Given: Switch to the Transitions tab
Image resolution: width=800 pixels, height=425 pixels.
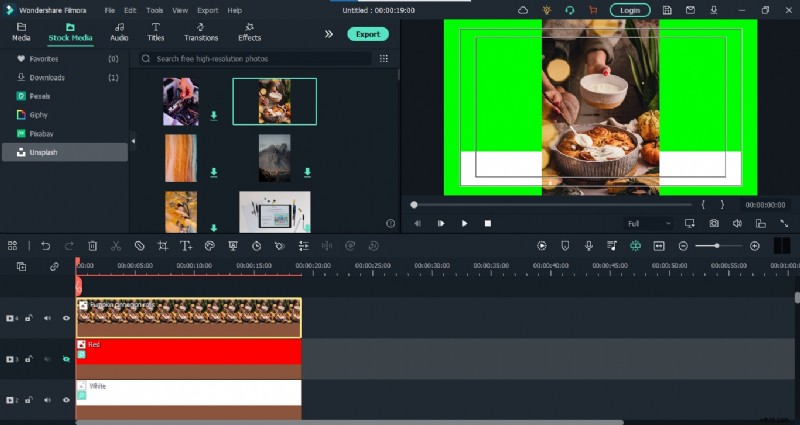Looking at the screenshot, I should click(201, 32).
